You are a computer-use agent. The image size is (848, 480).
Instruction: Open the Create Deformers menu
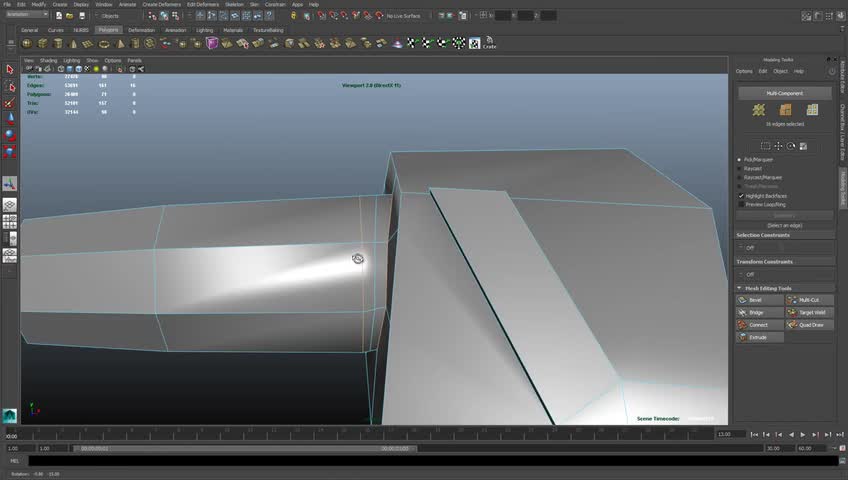pyautogui.click(x=161, y=4)
